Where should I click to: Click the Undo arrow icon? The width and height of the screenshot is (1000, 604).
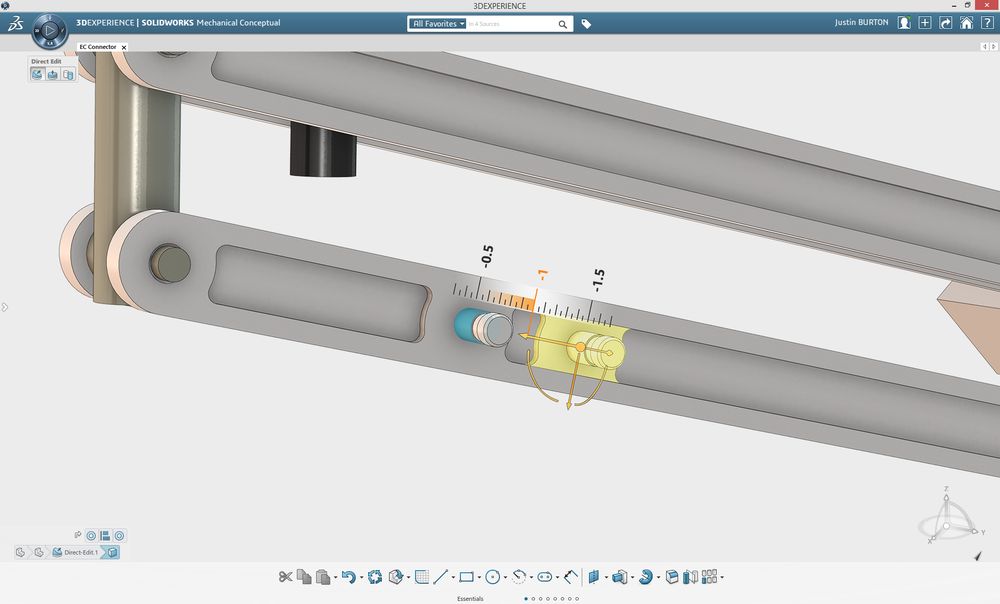(347, 577)
